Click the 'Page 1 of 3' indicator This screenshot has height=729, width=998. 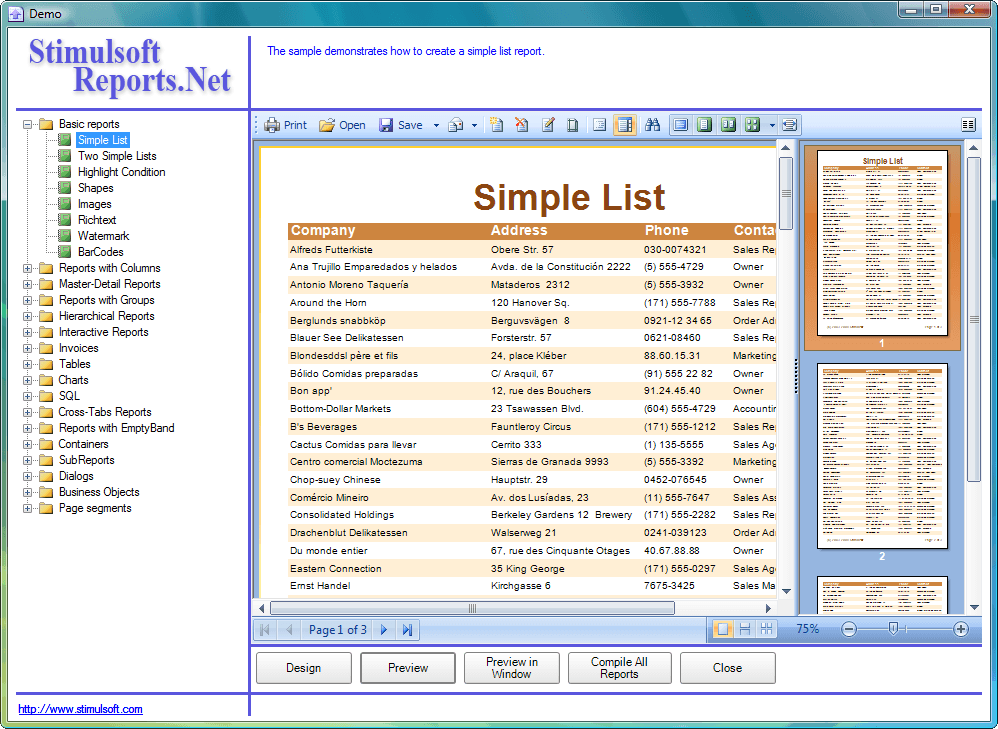tap(338, 630)
